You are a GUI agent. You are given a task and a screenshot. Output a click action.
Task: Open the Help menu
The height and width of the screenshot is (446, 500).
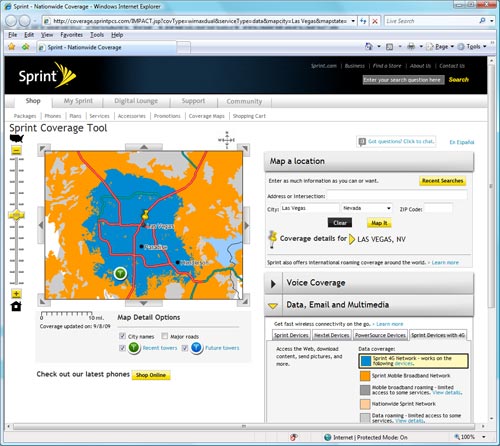[x=117, y=35]
